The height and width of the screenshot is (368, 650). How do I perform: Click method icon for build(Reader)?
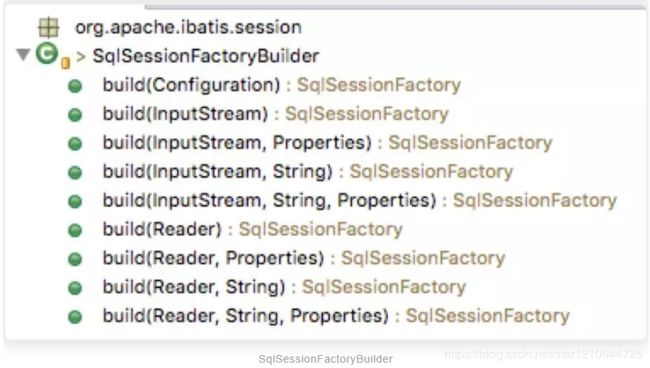click(x=75, y=230)
